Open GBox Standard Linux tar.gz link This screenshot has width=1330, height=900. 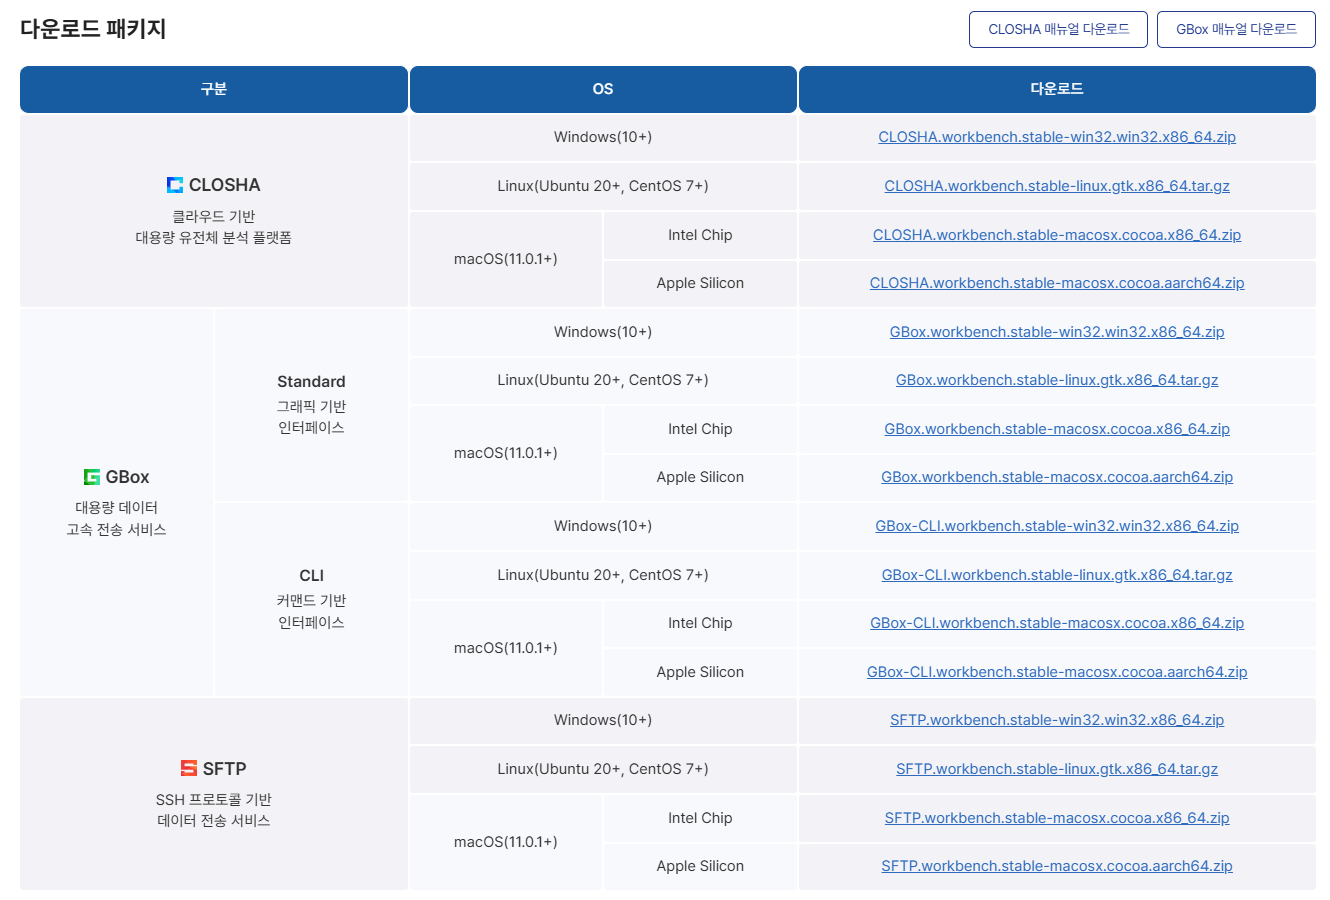[x=1056, y=380]
